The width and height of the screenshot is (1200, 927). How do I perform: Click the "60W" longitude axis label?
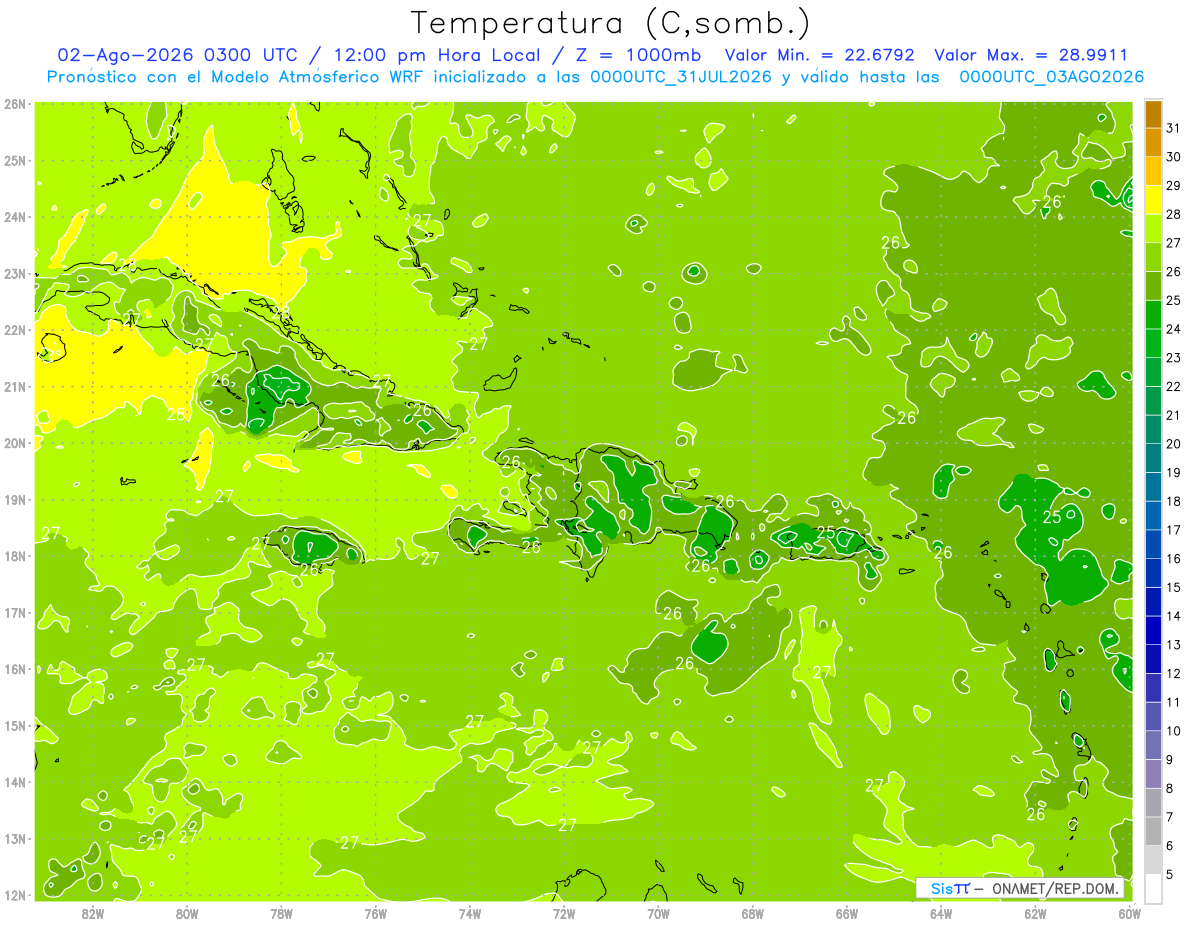[x=1130, y=913]
